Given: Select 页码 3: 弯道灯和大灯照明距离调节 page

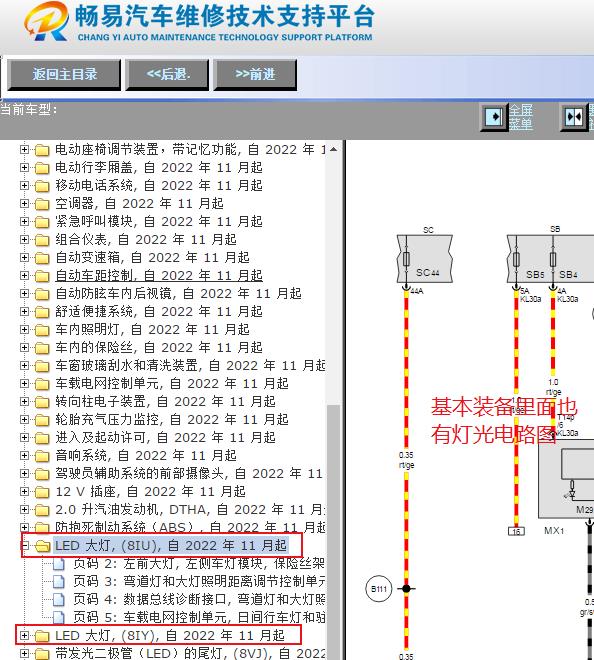Looking at the screenshot, I should pyautogui.click(x=199, y=582).
